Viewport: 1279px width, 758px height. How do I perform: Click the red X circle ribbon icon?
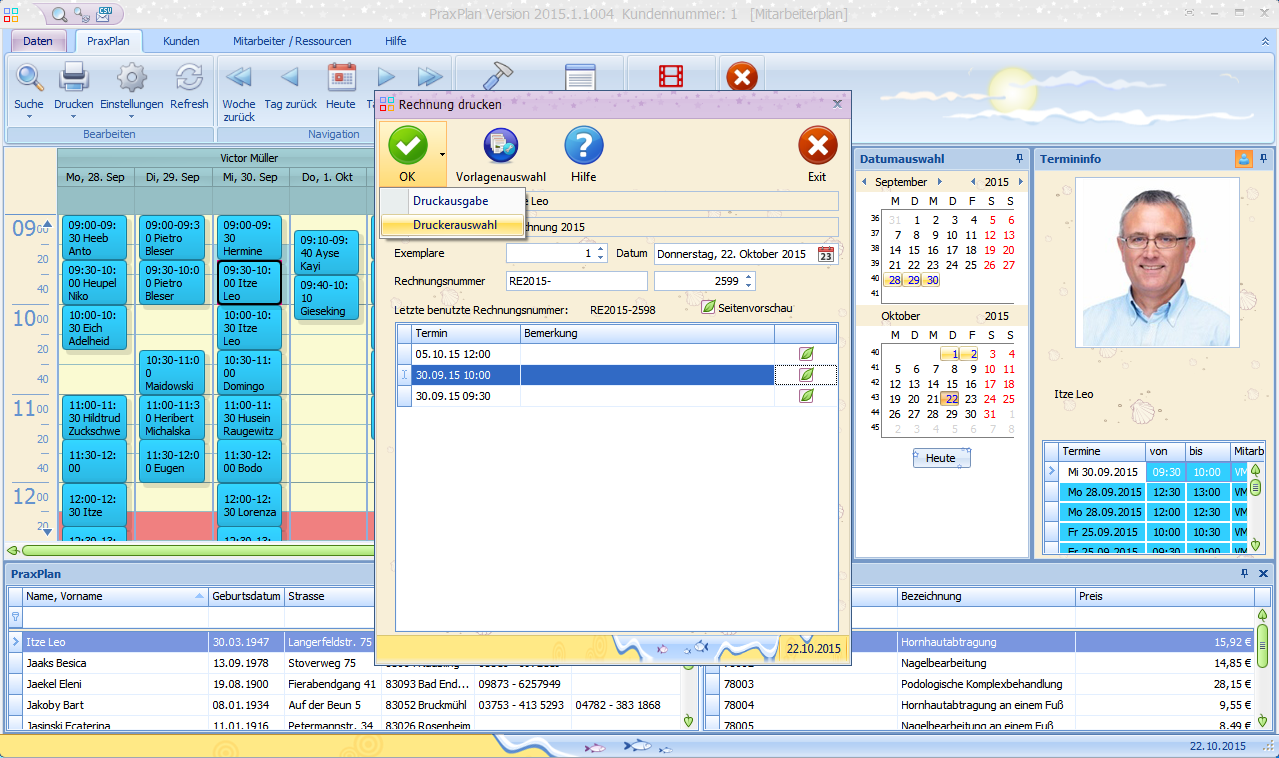pyautogui.click(x=741, y=78)
